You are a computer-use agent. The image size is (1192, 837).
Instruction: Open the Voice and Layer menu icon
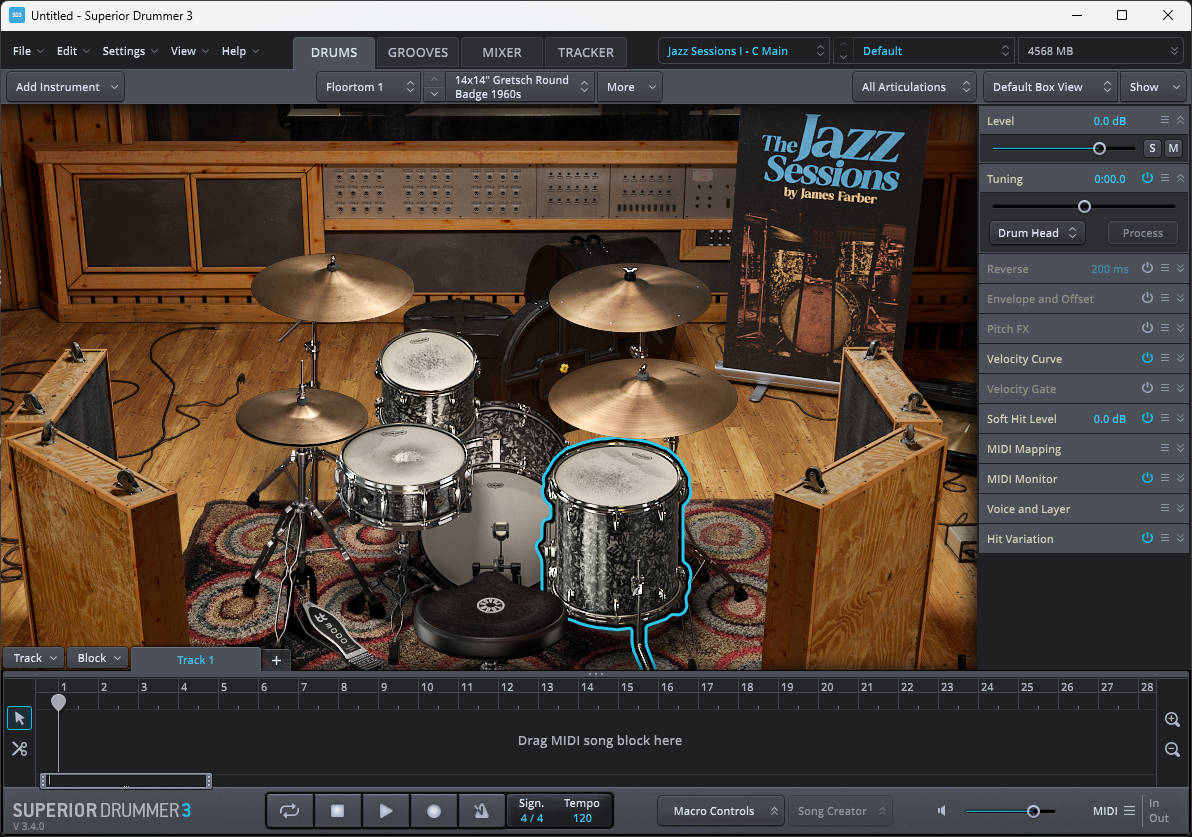[x=1165, y=508]
